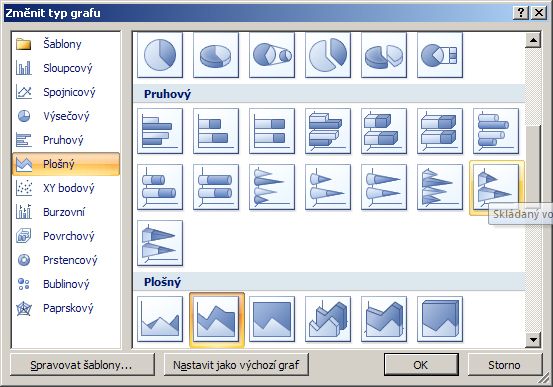Select the first area chart thumbnail
Image resolution: width=553 pixels, height=387 pixels.
[160, 319]
